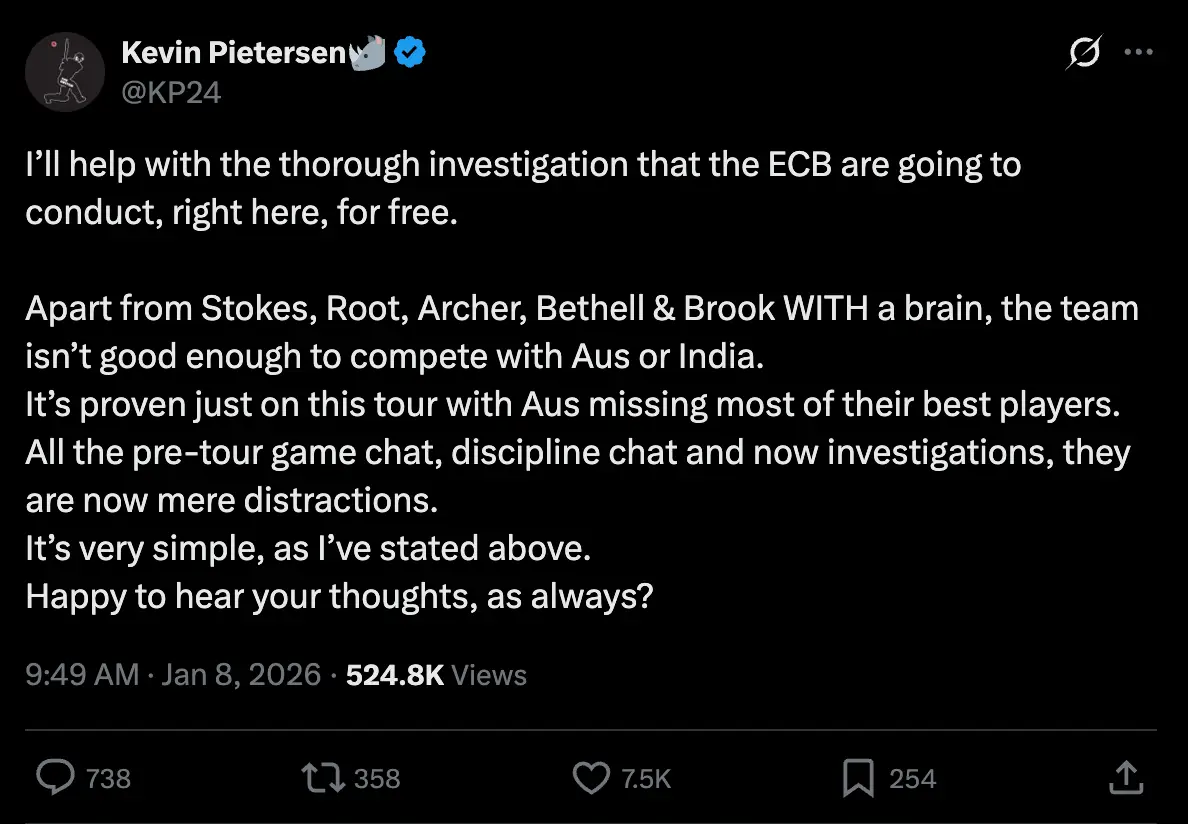
Task: Open Kevin Pietersen's profile avatar
Action: pyautogui.click(x=65, y=71)
